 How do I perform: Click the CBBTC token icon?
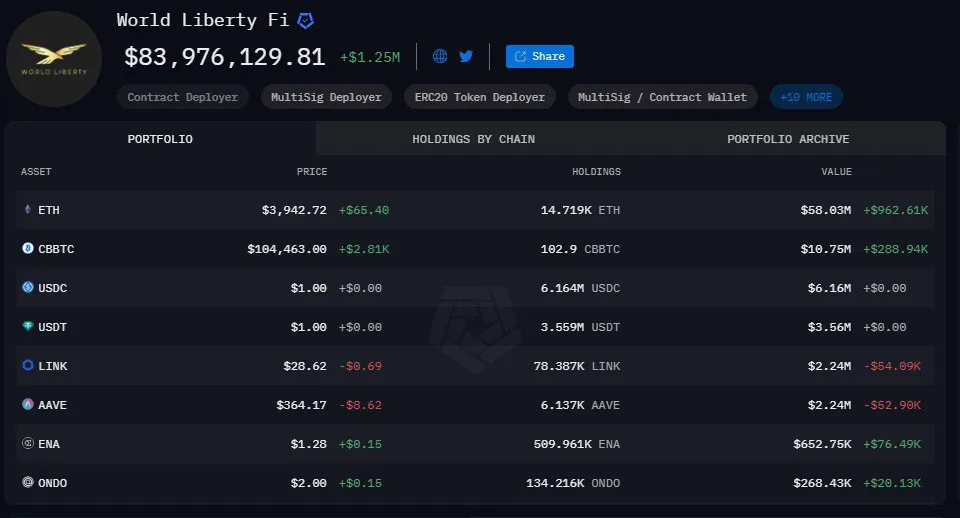27,249
